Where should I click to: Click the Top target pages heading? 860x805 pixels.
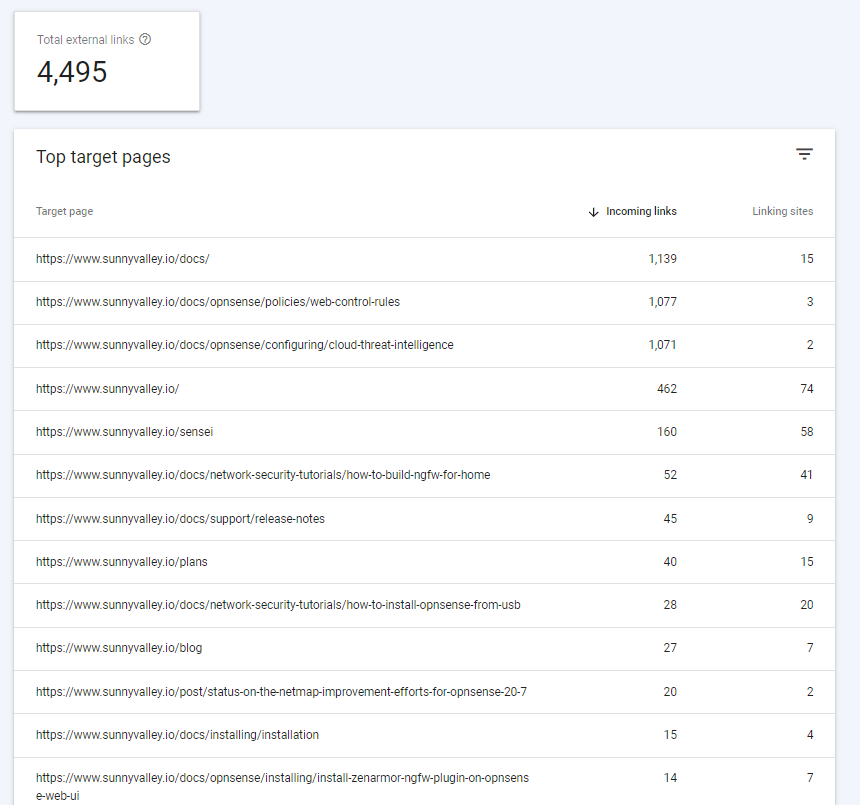[x=103, y=157]
